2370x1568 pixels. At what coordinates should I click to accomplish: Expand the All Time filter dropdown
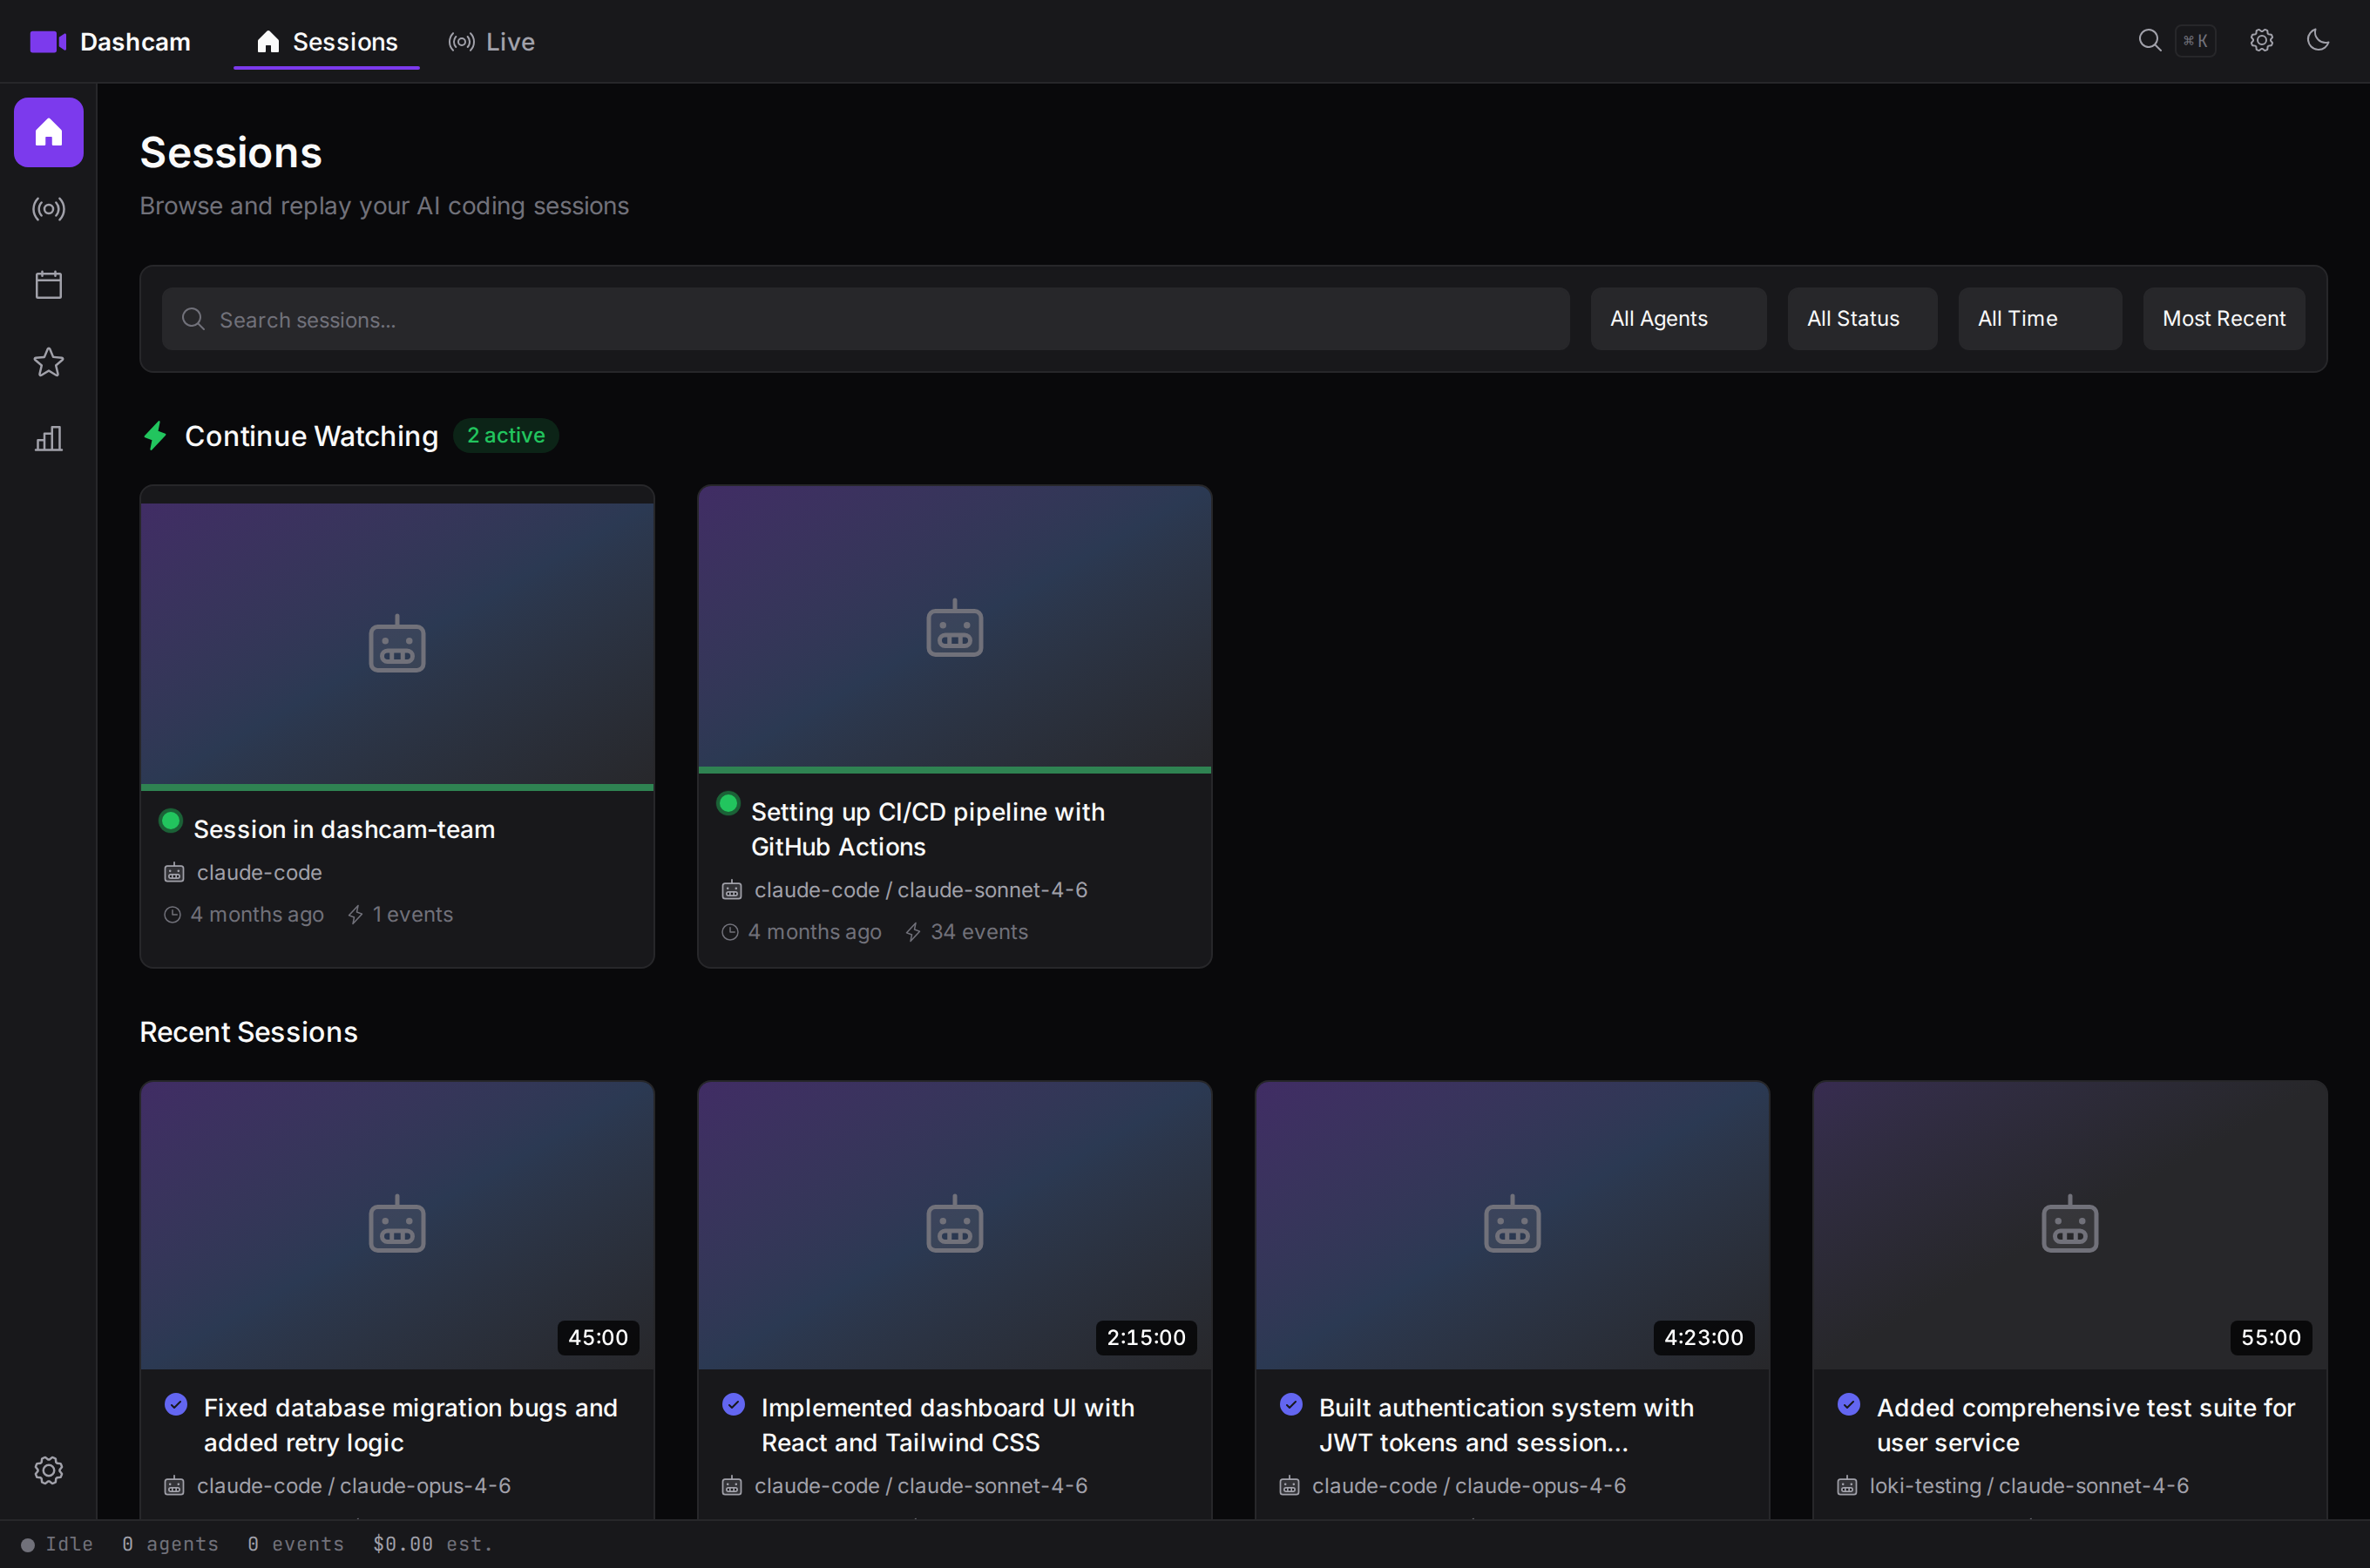point(2039,319)
